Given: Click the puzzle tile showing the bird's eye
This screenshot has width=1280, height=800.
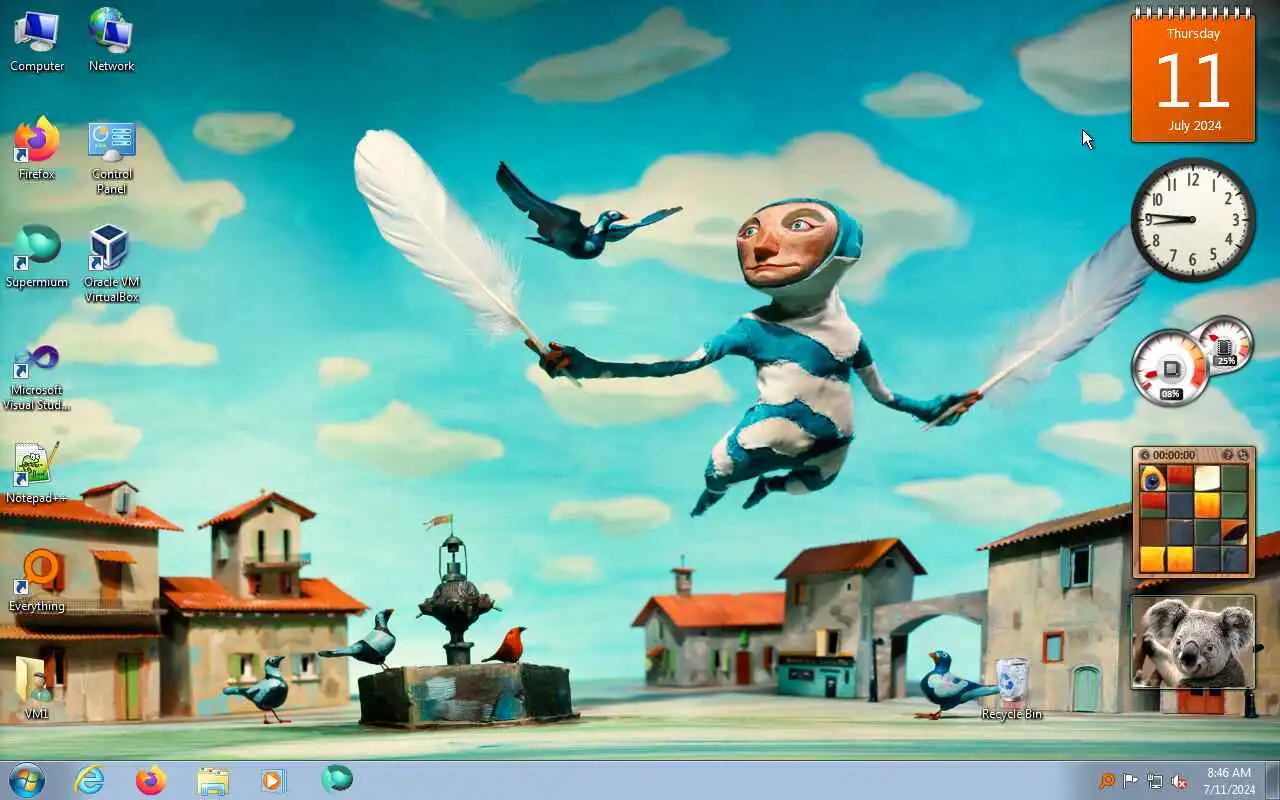Looking at the screenshot, I should 1153,478.
